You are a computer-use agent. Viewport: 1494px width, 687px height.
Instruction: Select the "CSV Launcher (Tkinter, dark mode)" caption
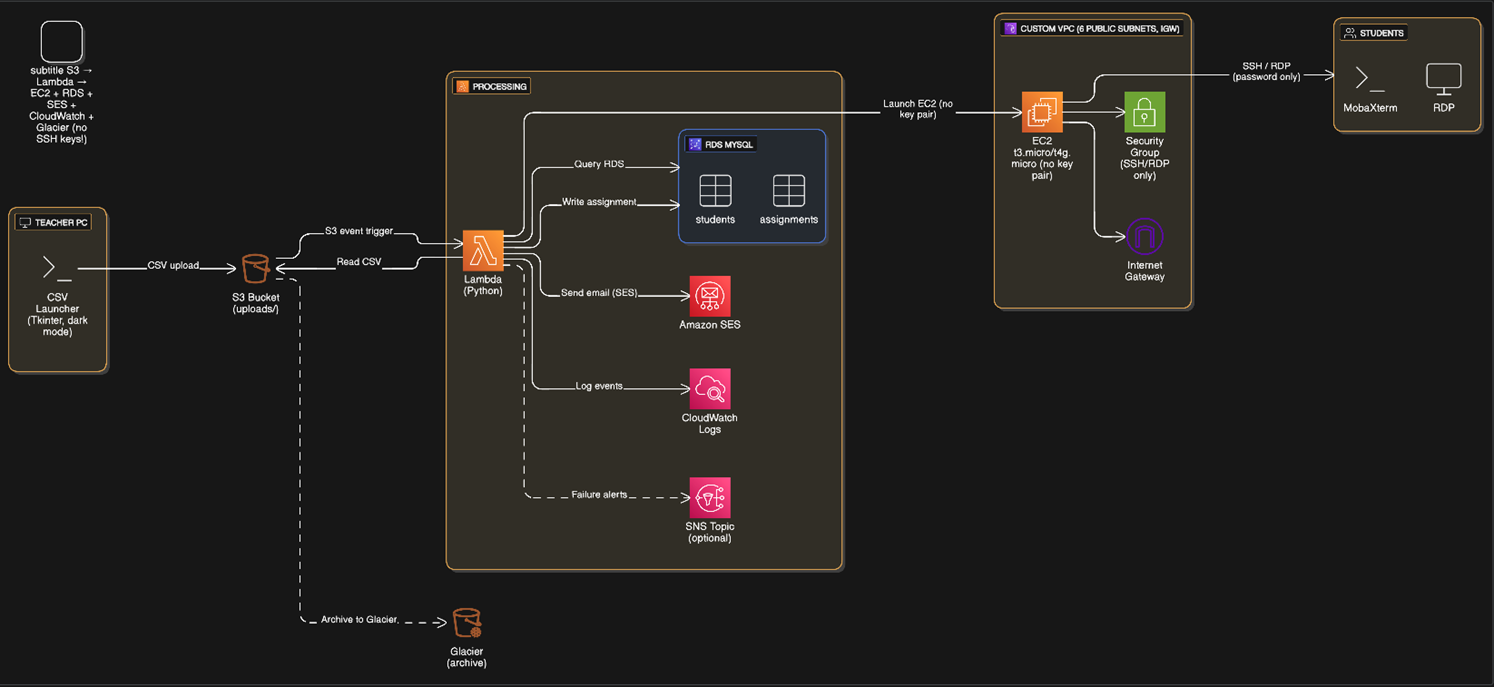pyautogui.click(x=57, y=315)
